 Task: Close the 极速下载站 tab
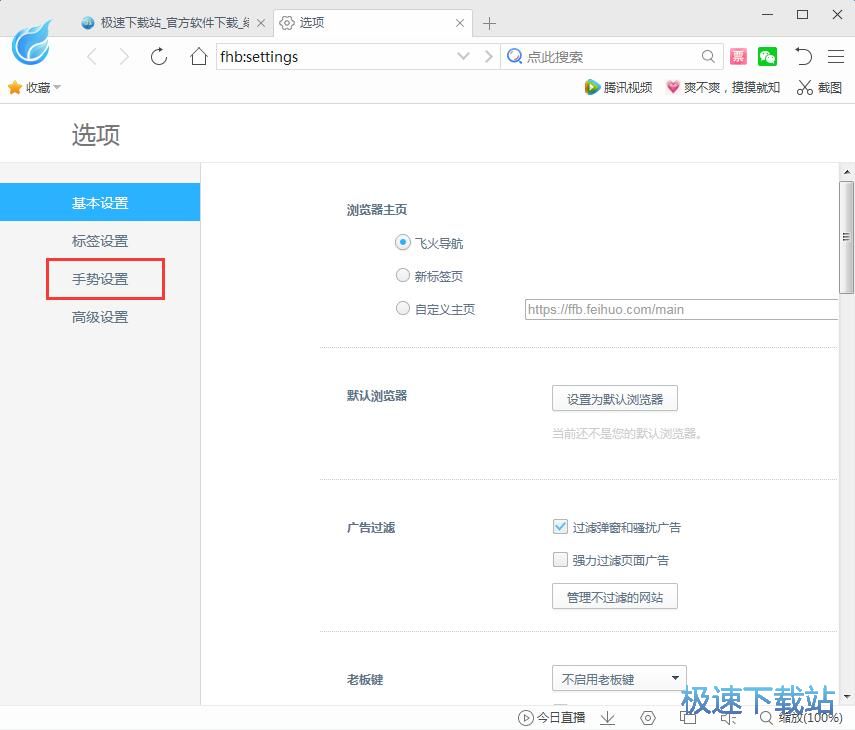click(x=261, y=23)
